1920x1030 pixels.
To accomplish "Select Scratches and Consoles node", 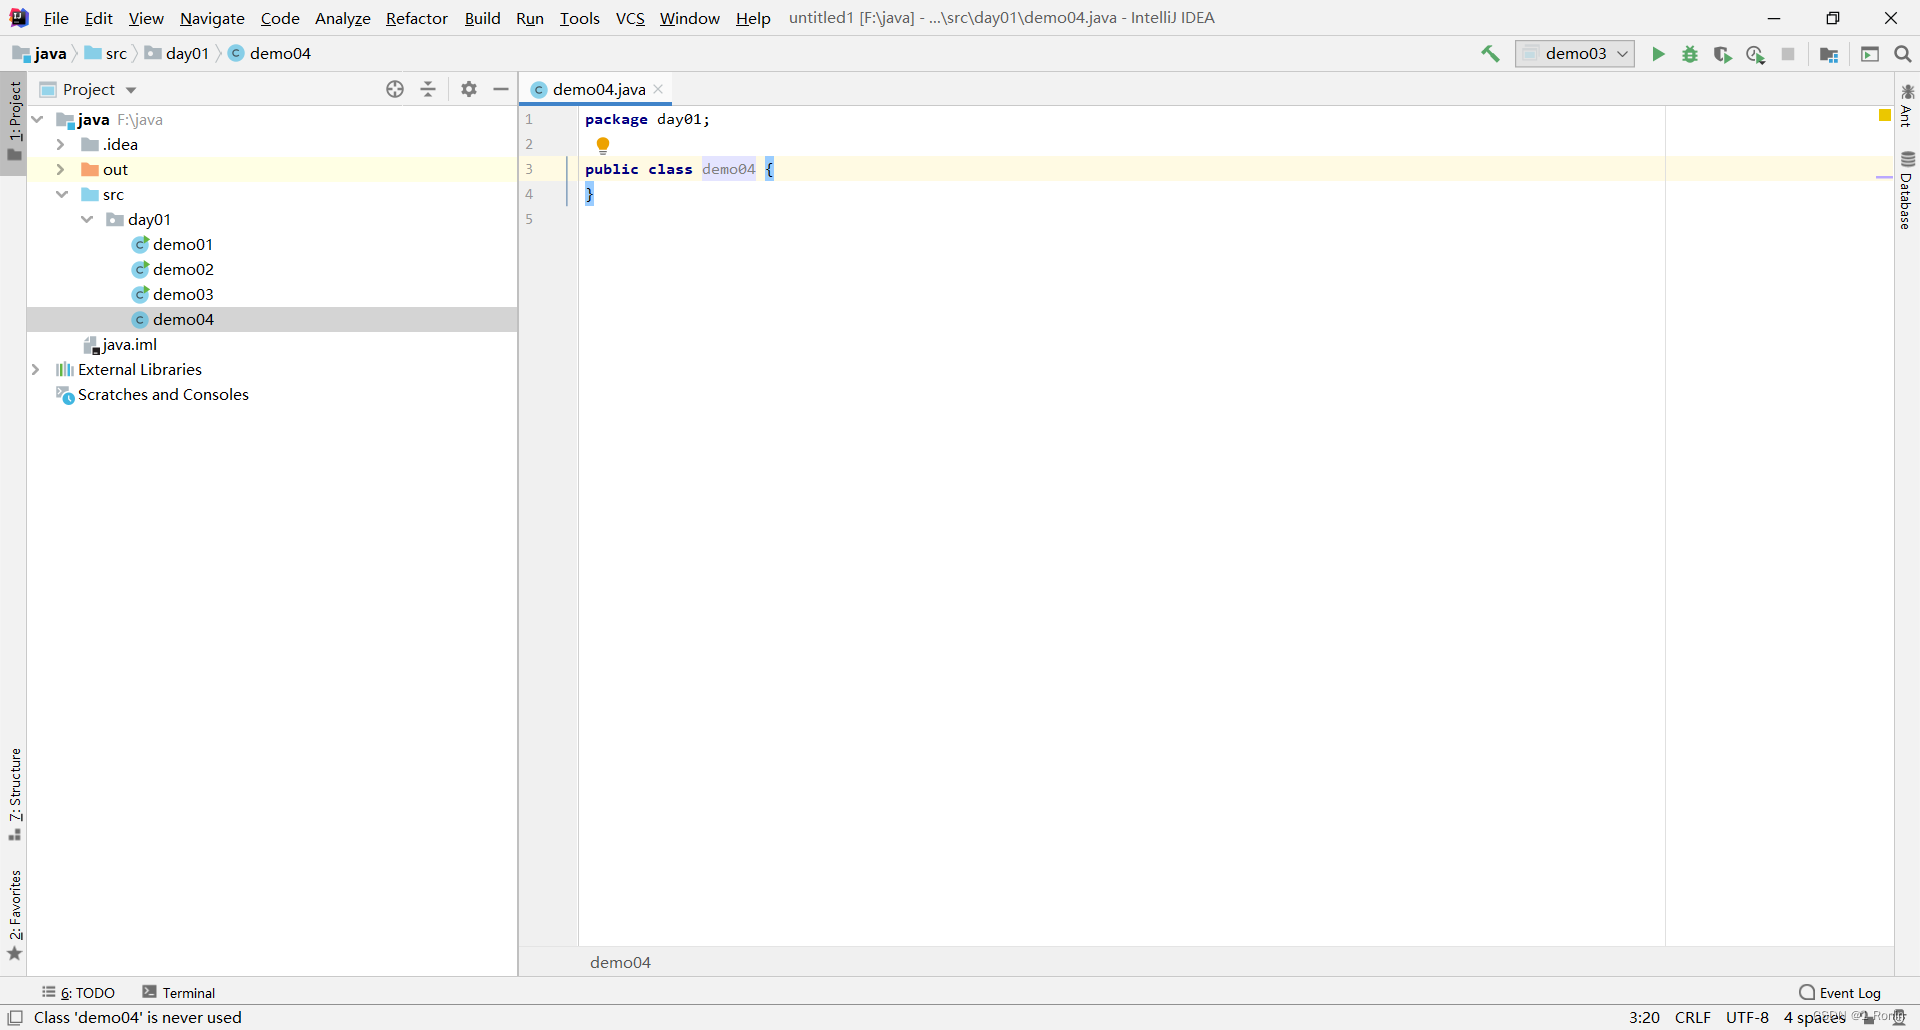I will coord(163,394).
